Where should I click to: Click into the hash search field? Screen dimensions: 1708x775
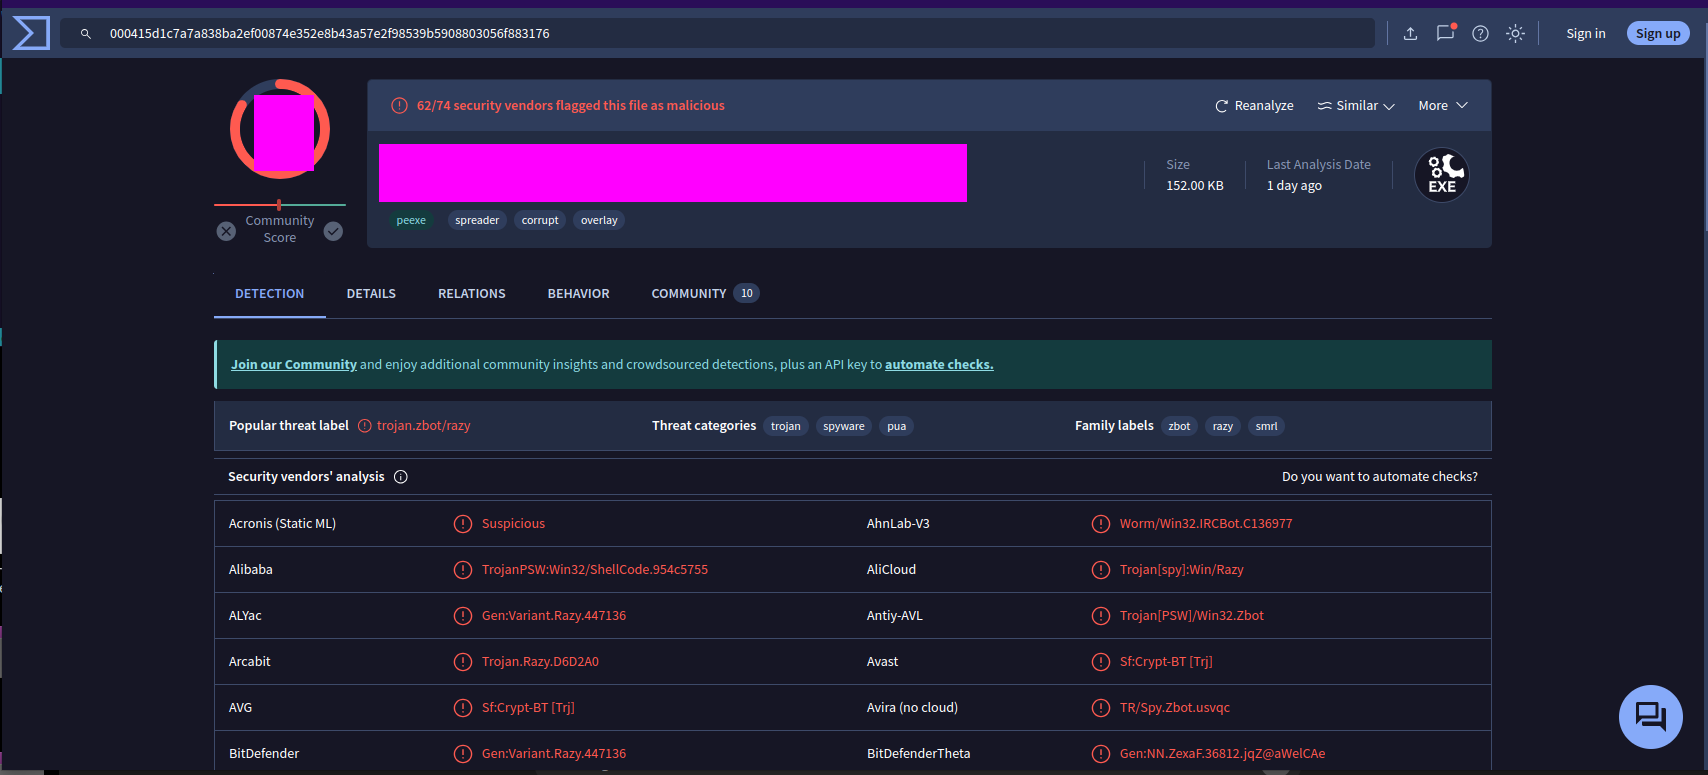point(717,34)
